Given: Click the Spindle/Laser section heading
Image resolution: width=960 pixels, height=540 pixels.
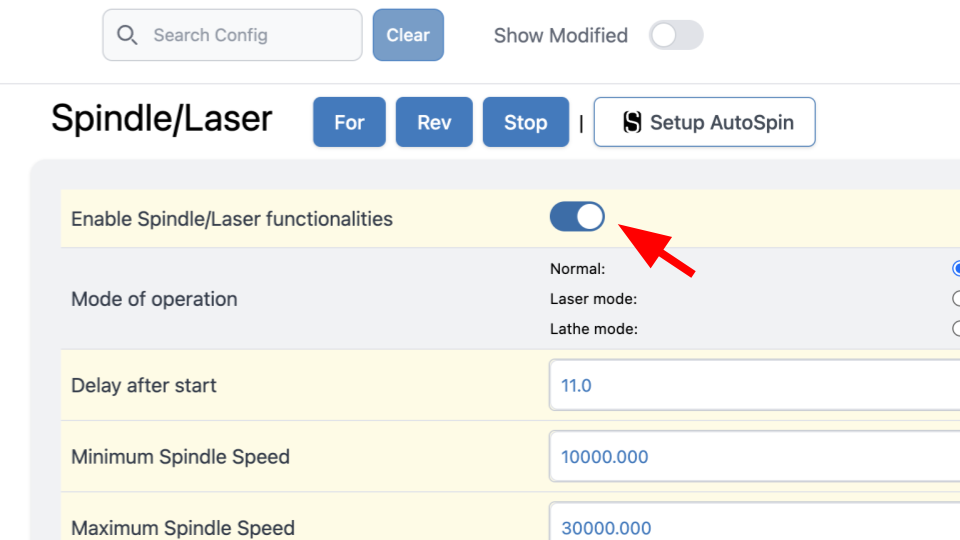Looking at the screenshot, I should [162, 118].
